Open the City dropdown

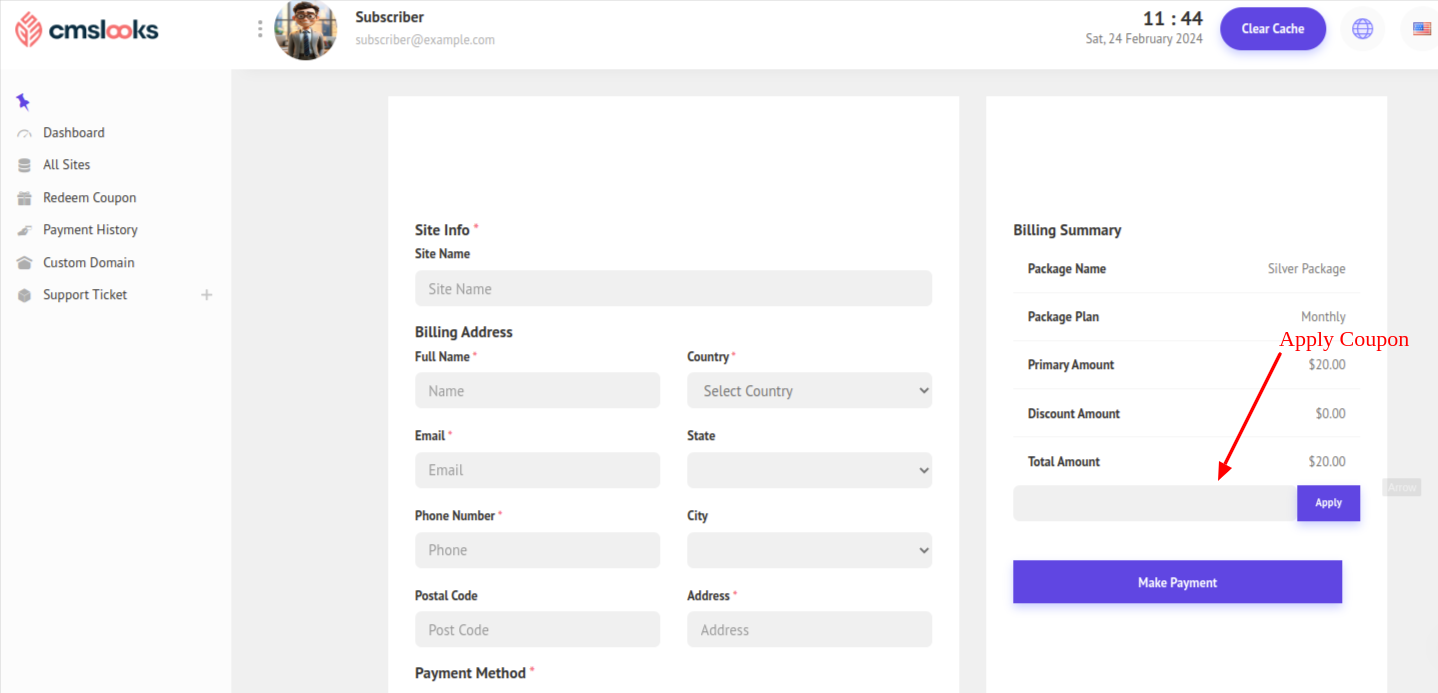[x=808, y=550]
